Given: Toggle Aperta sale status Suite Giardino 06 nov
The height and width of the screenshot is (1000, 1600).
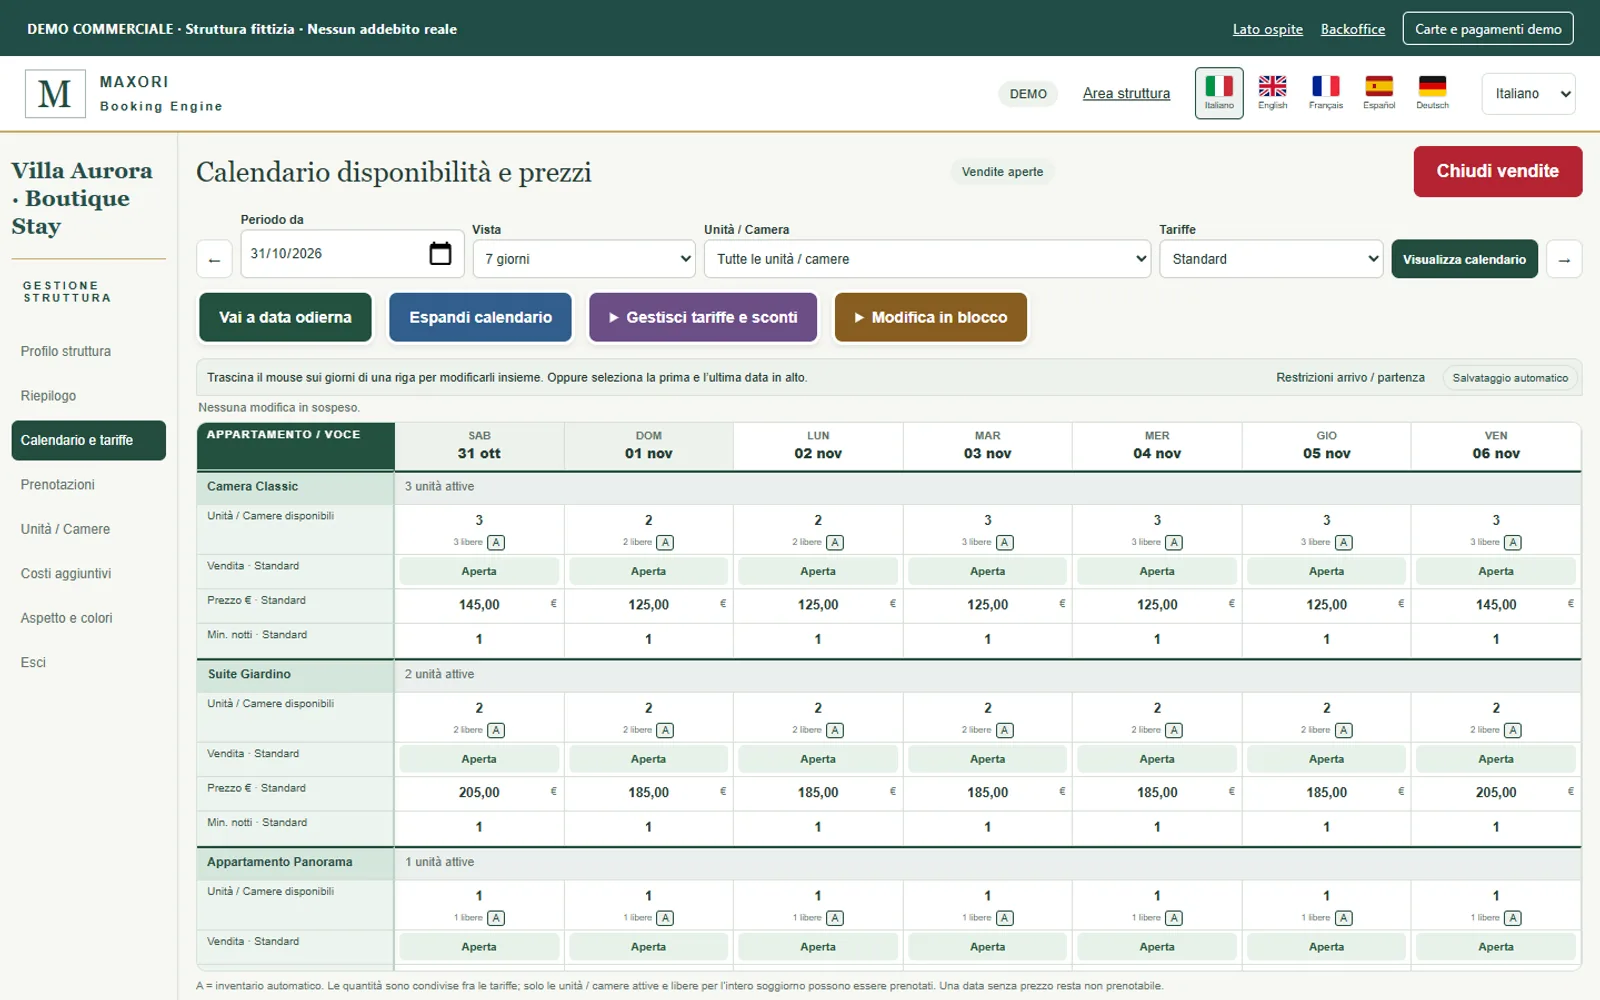Looking at the screenshot, I should 1496,759.
